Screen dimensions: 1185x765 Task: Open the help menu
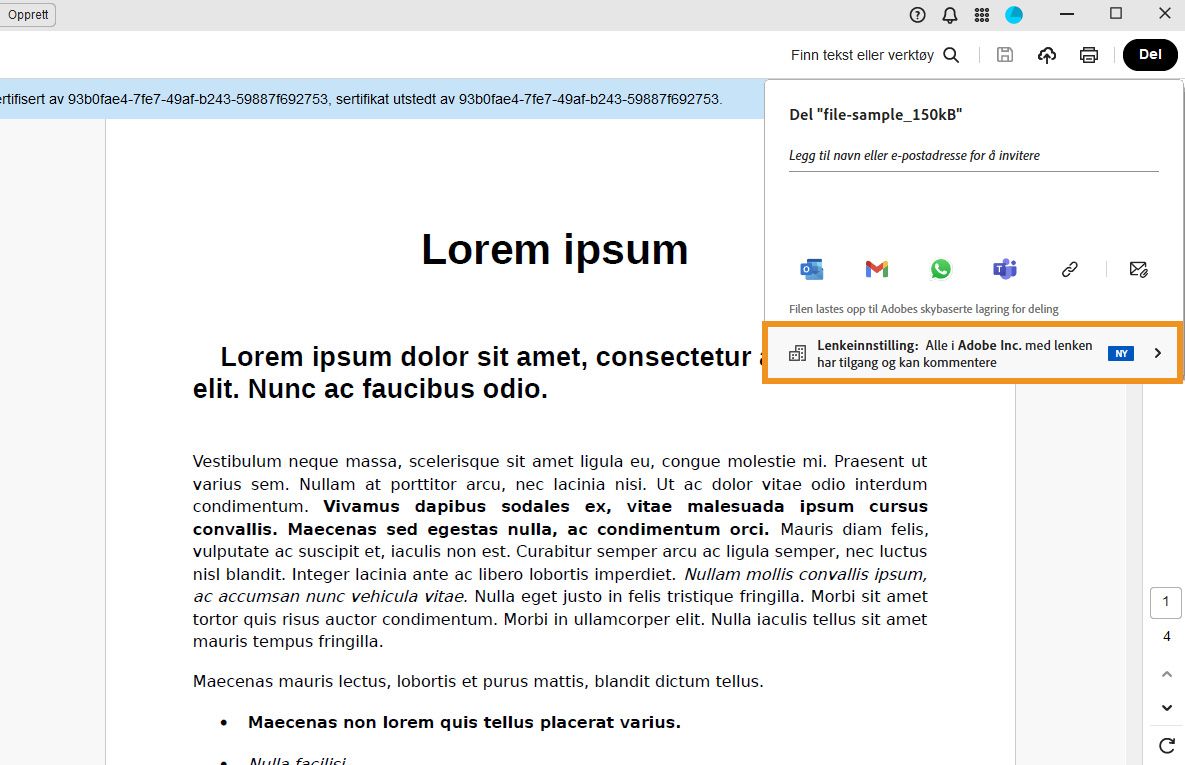[917, 15]
